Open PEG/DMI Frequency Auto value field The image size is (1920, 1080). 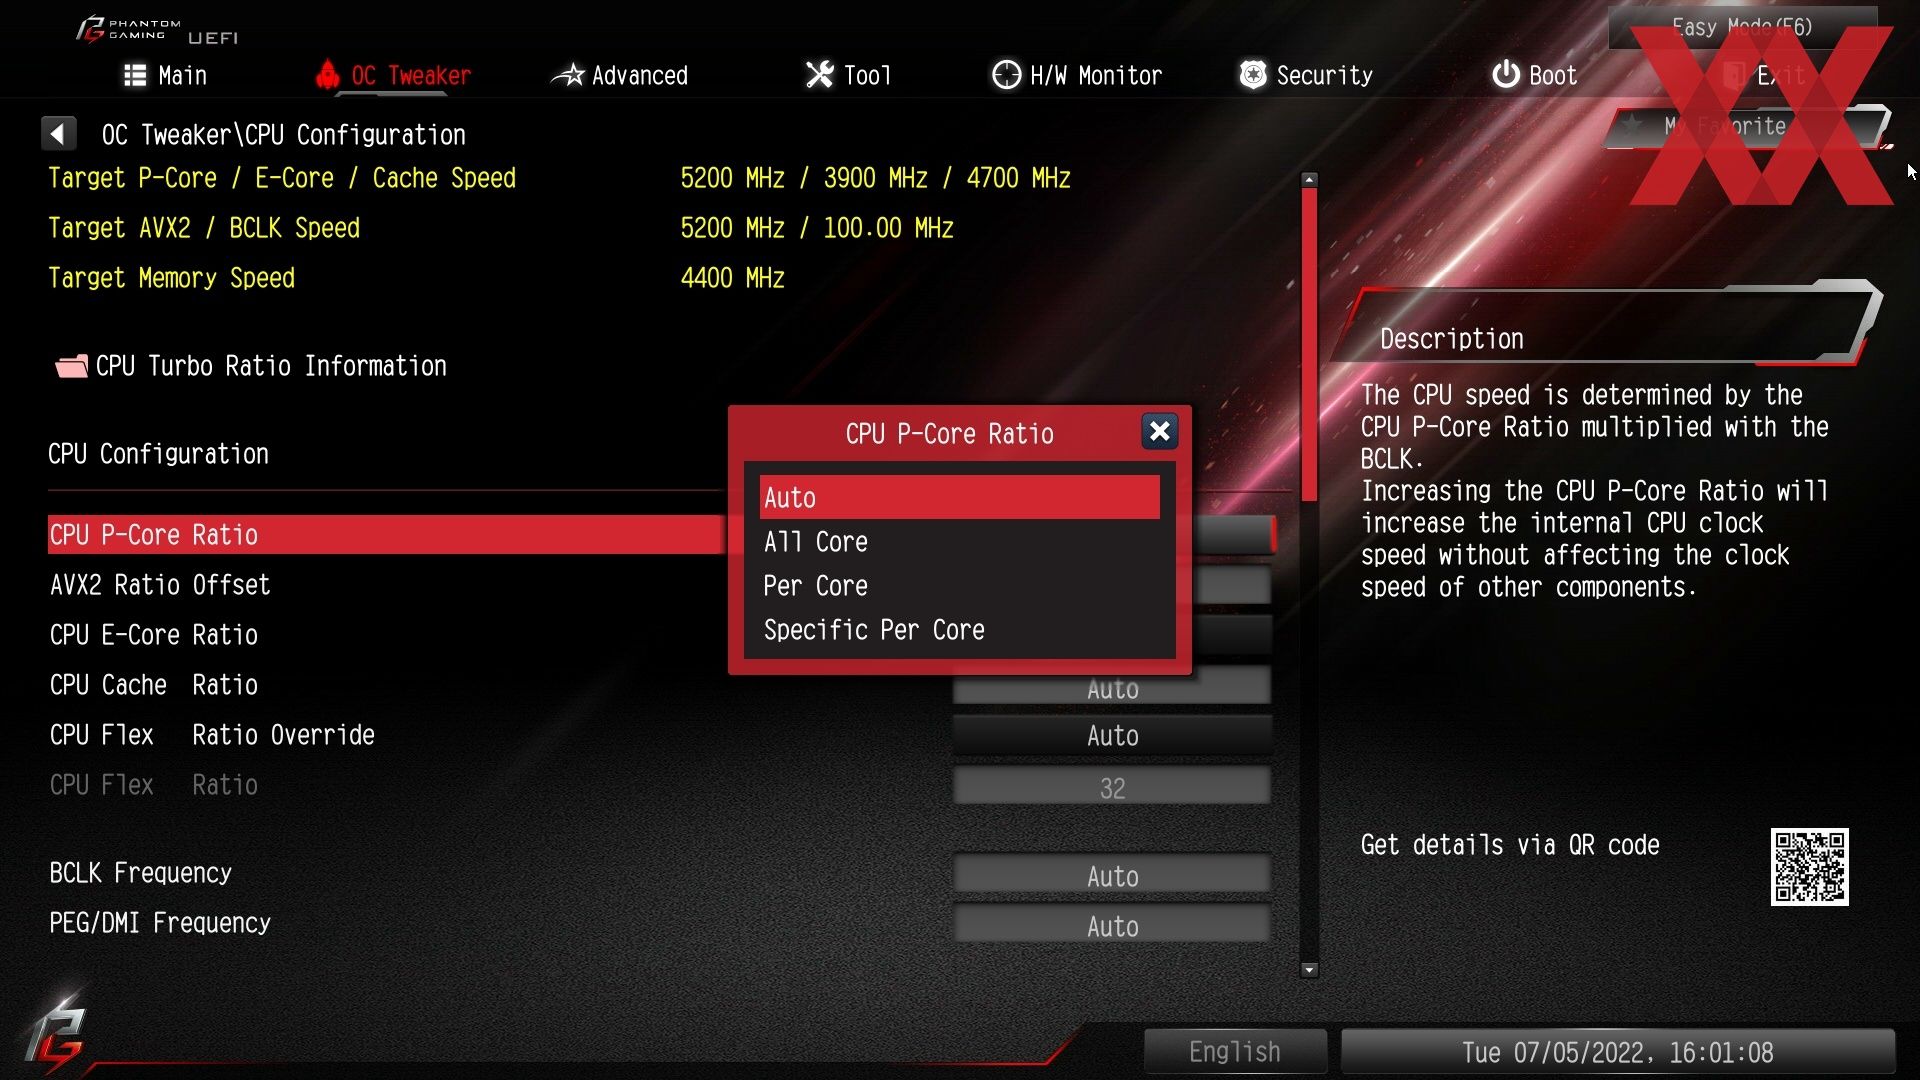pos(1112,926)
